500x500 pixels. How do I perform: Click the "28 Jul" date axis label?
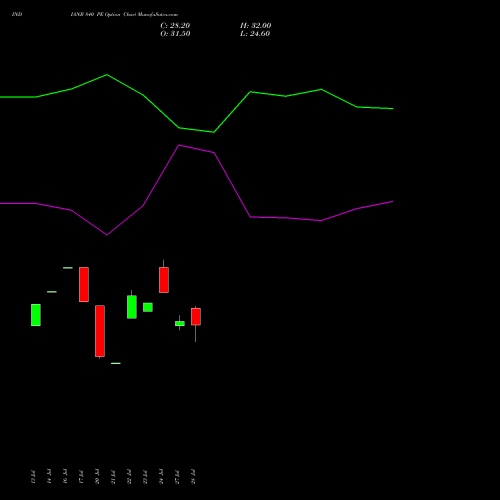pos(193,477)
